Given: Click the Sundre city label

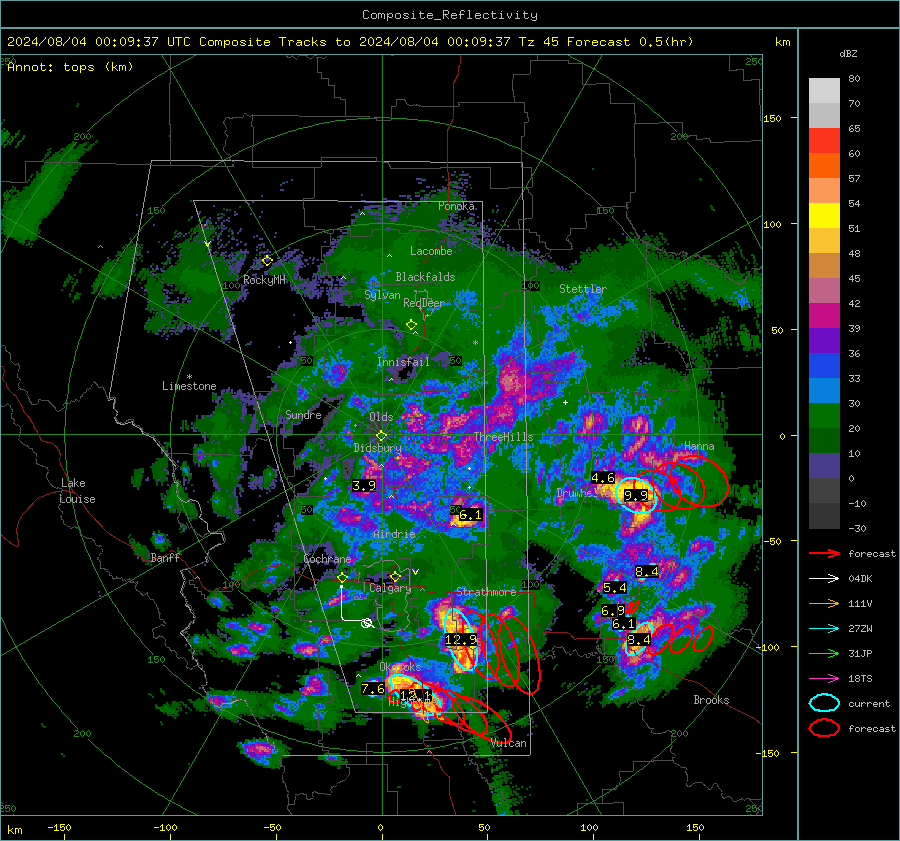Looking at the screenshot, I should click(303, 414).
